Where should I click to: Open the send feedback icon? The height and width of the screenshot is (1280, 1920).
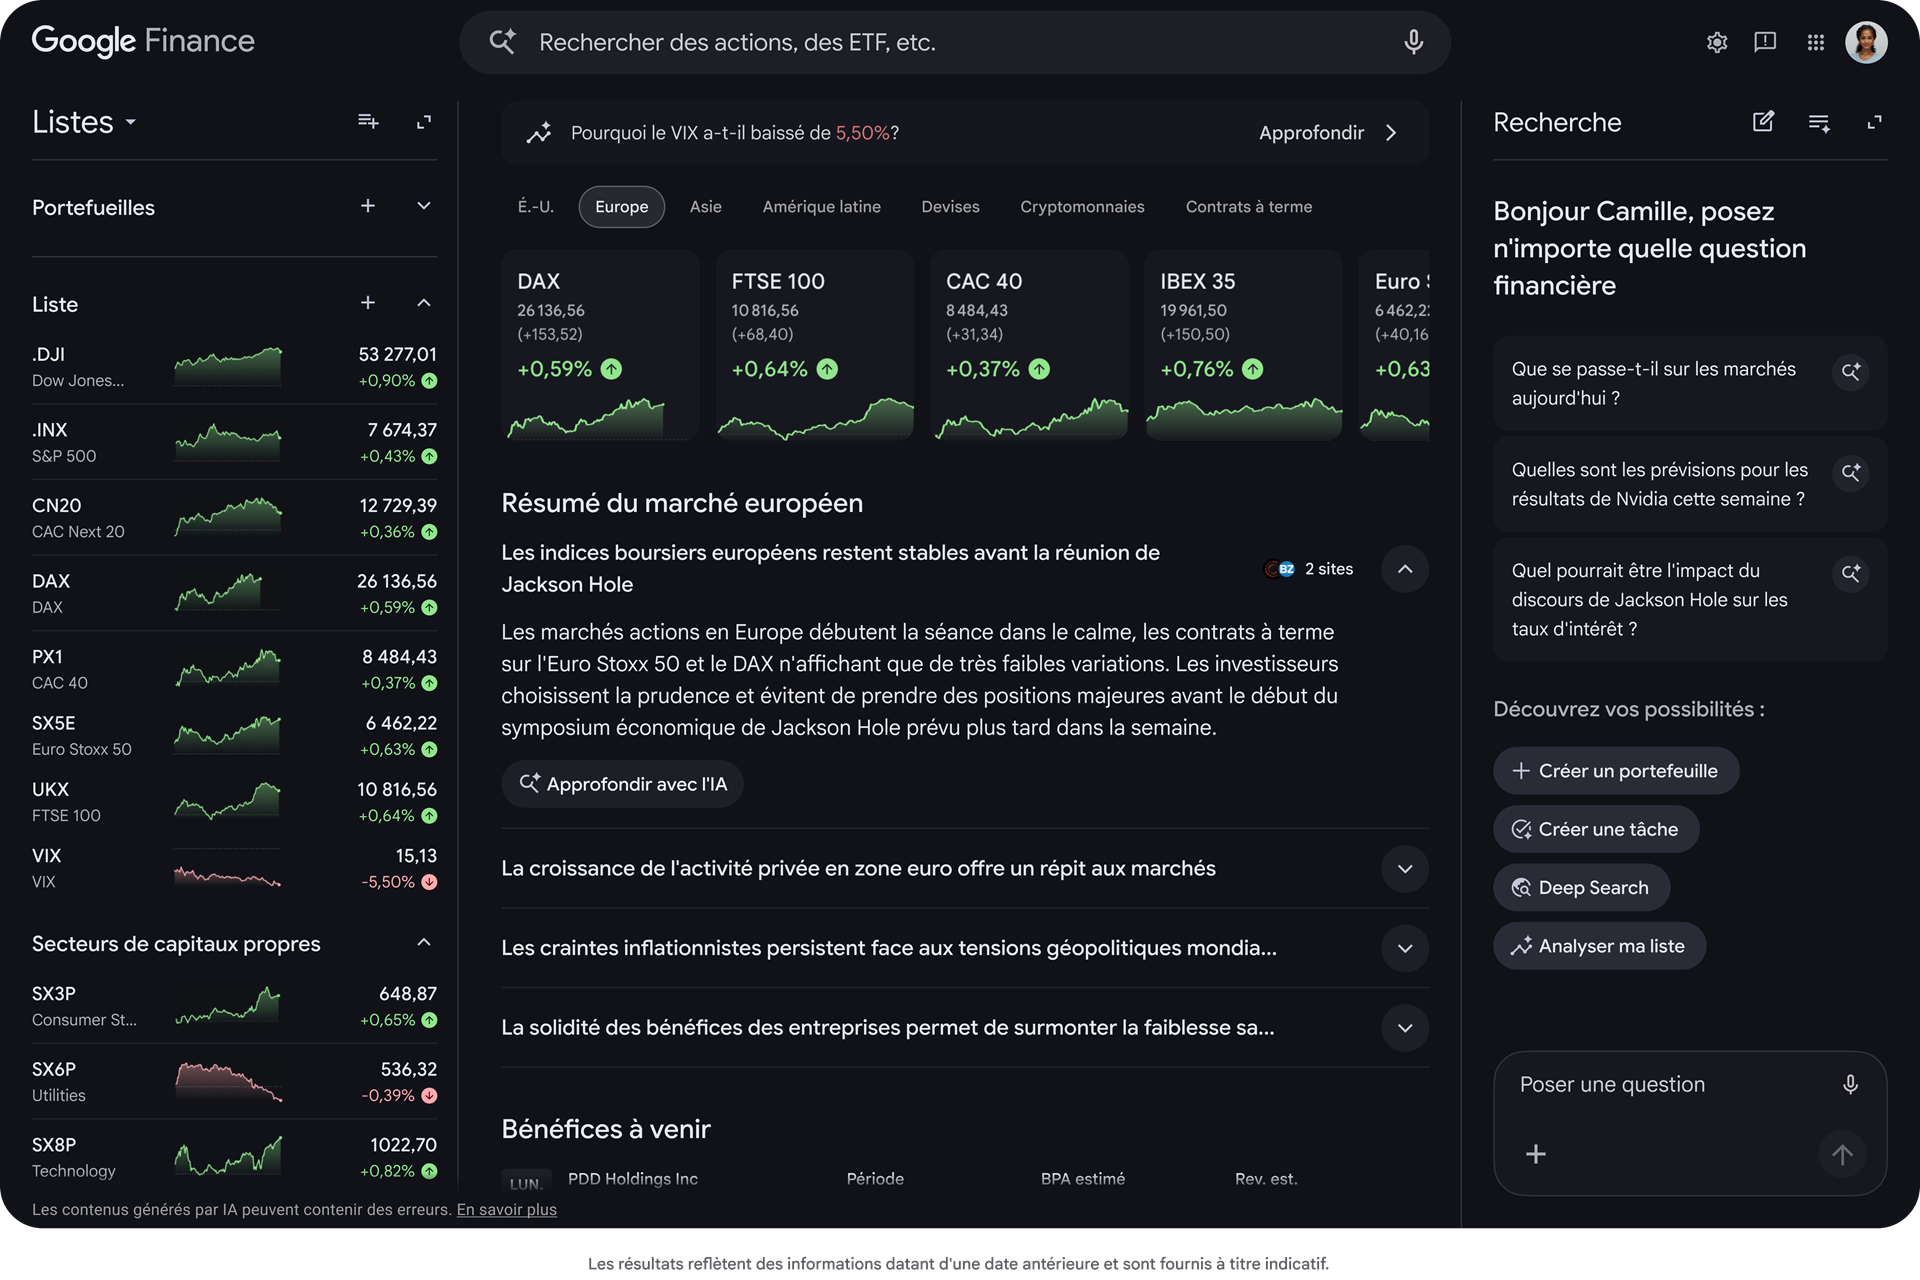[1765, 42]
